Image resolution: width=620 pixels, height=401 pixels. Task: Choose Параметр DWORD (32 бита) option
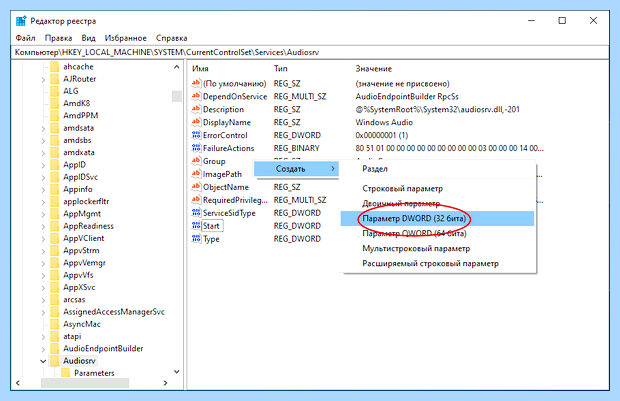437,218
